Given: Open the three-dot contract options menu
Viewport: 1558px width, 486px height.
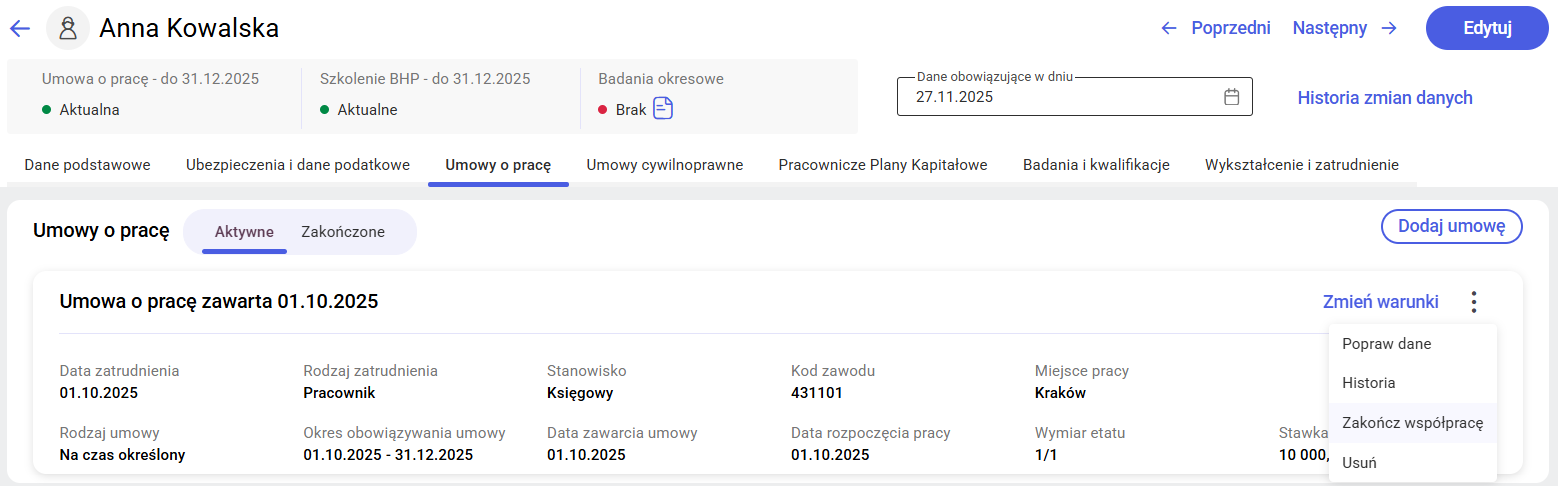Looking at the screenshot, I should [x=1473, y=302].
